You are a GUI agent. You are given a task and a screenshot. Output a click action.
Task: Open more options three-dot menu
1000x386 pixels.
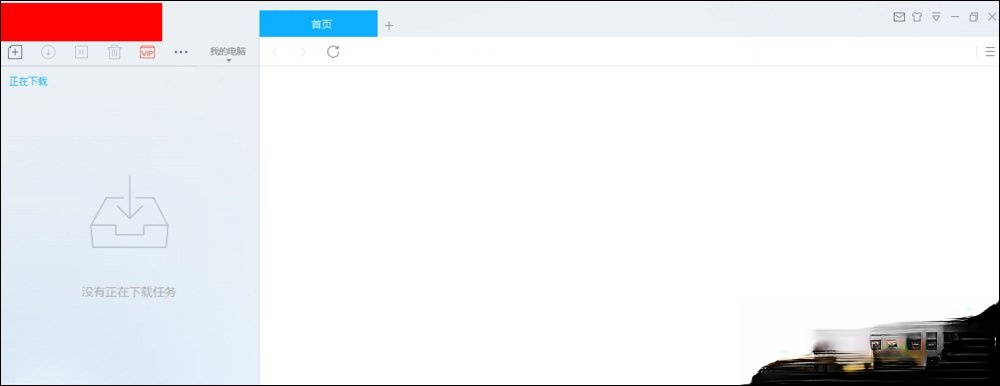tap(181, 52)
